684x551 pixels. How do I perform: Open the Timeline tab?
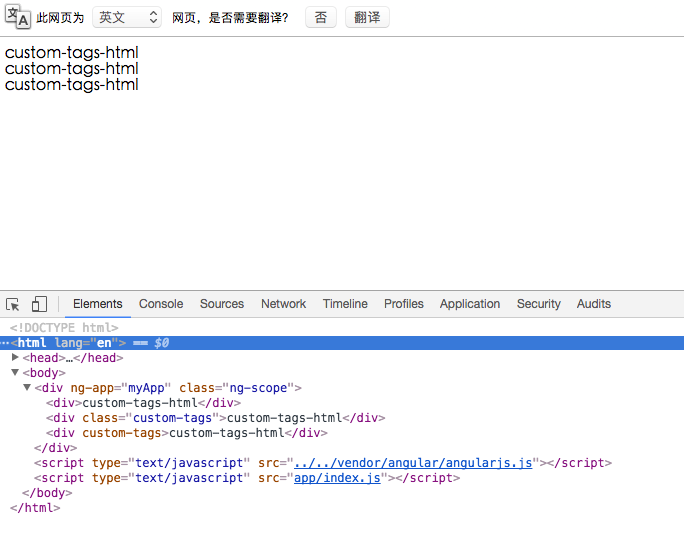(x=345, y=304)
